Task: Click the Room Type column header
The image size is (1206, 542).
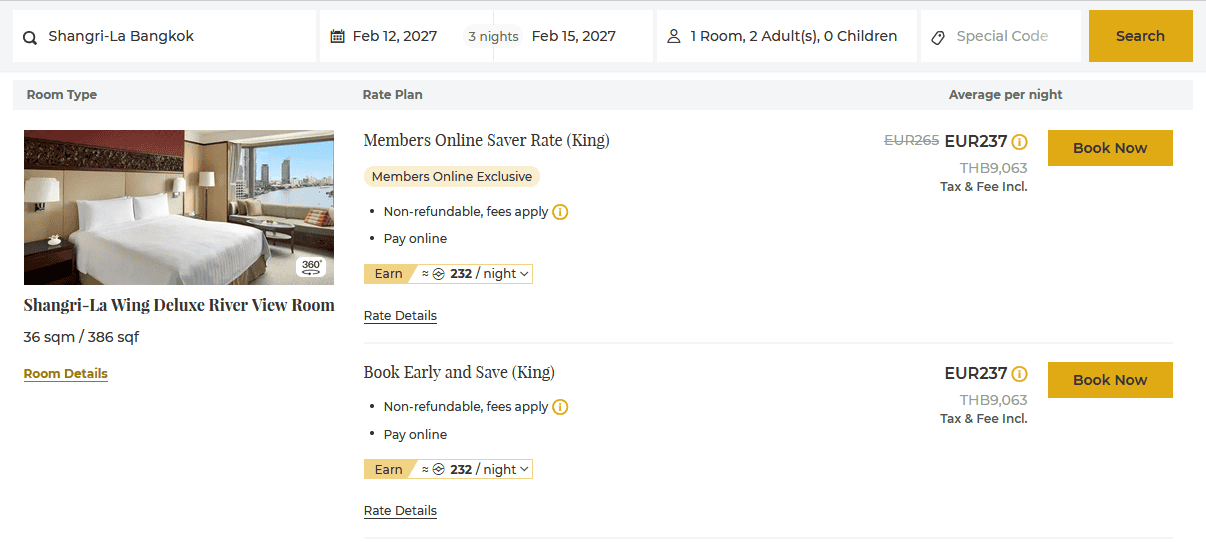Action: pos(62,95)
